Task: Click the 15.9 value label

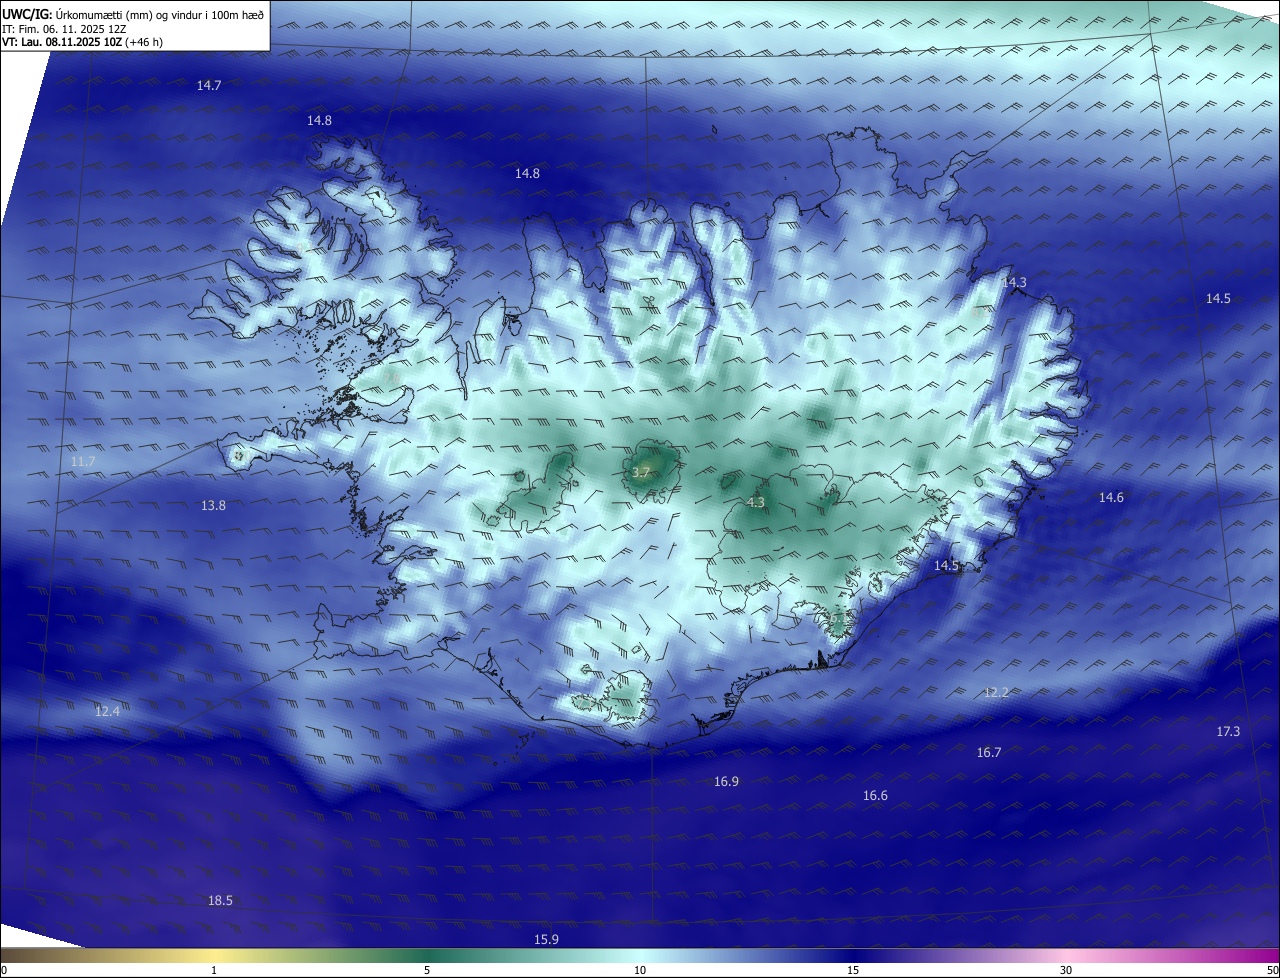Action: point(546,940)
